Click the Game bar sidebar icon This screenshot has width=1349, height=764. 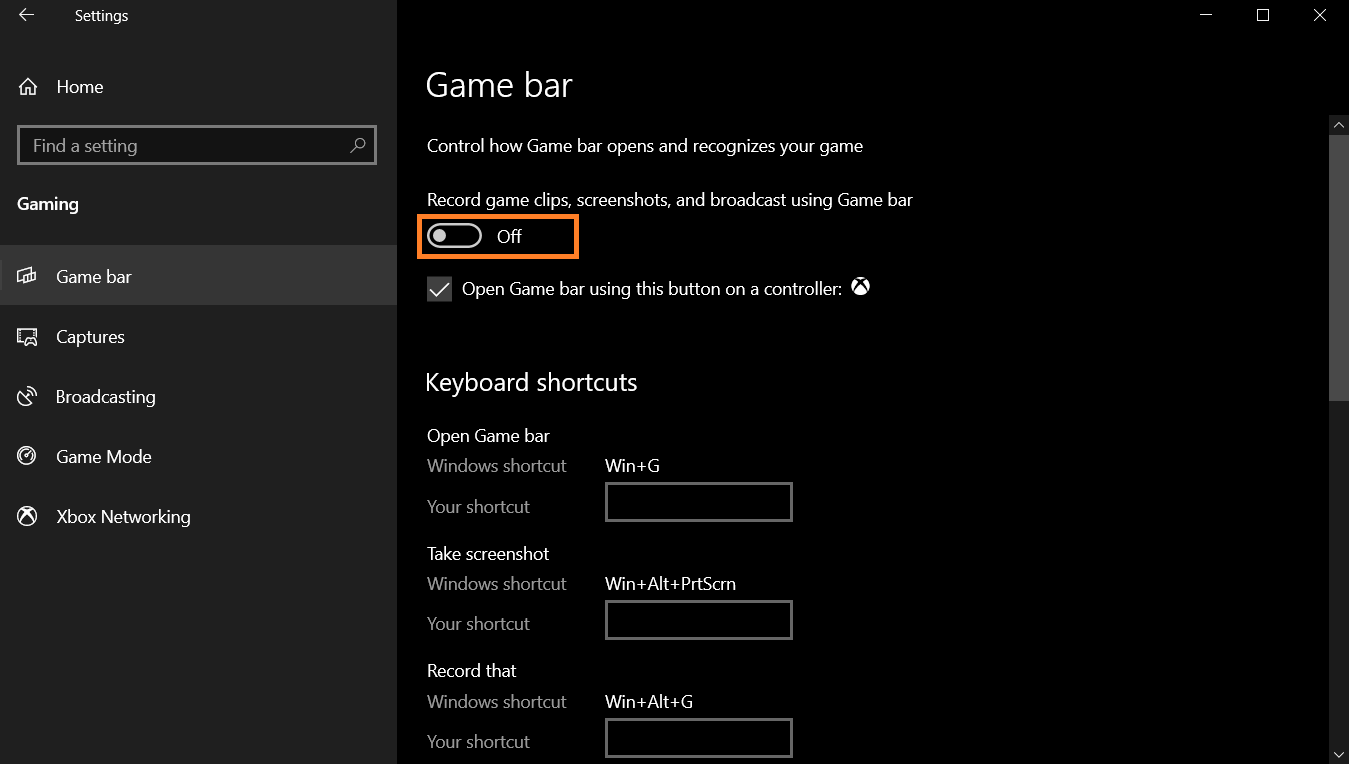[27, 276]
